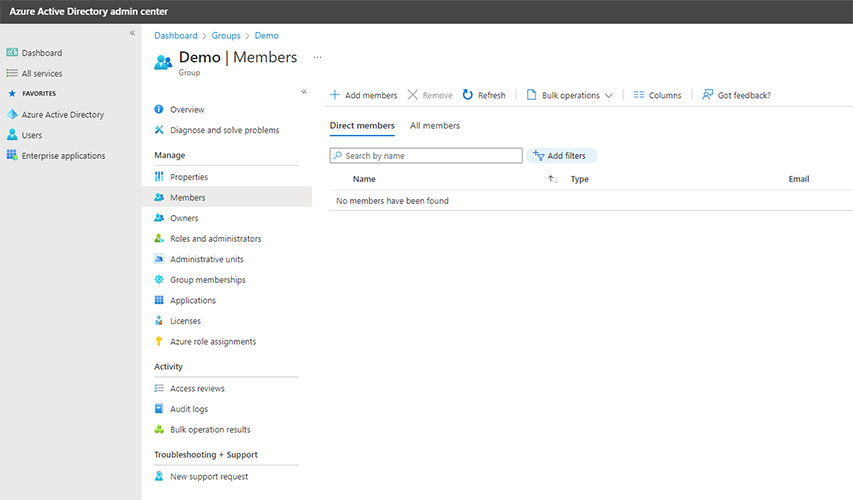Click the Remove button in toolbar
This screenshot has width=853, height=500.
pyautogui.click(x=430, y=95)
